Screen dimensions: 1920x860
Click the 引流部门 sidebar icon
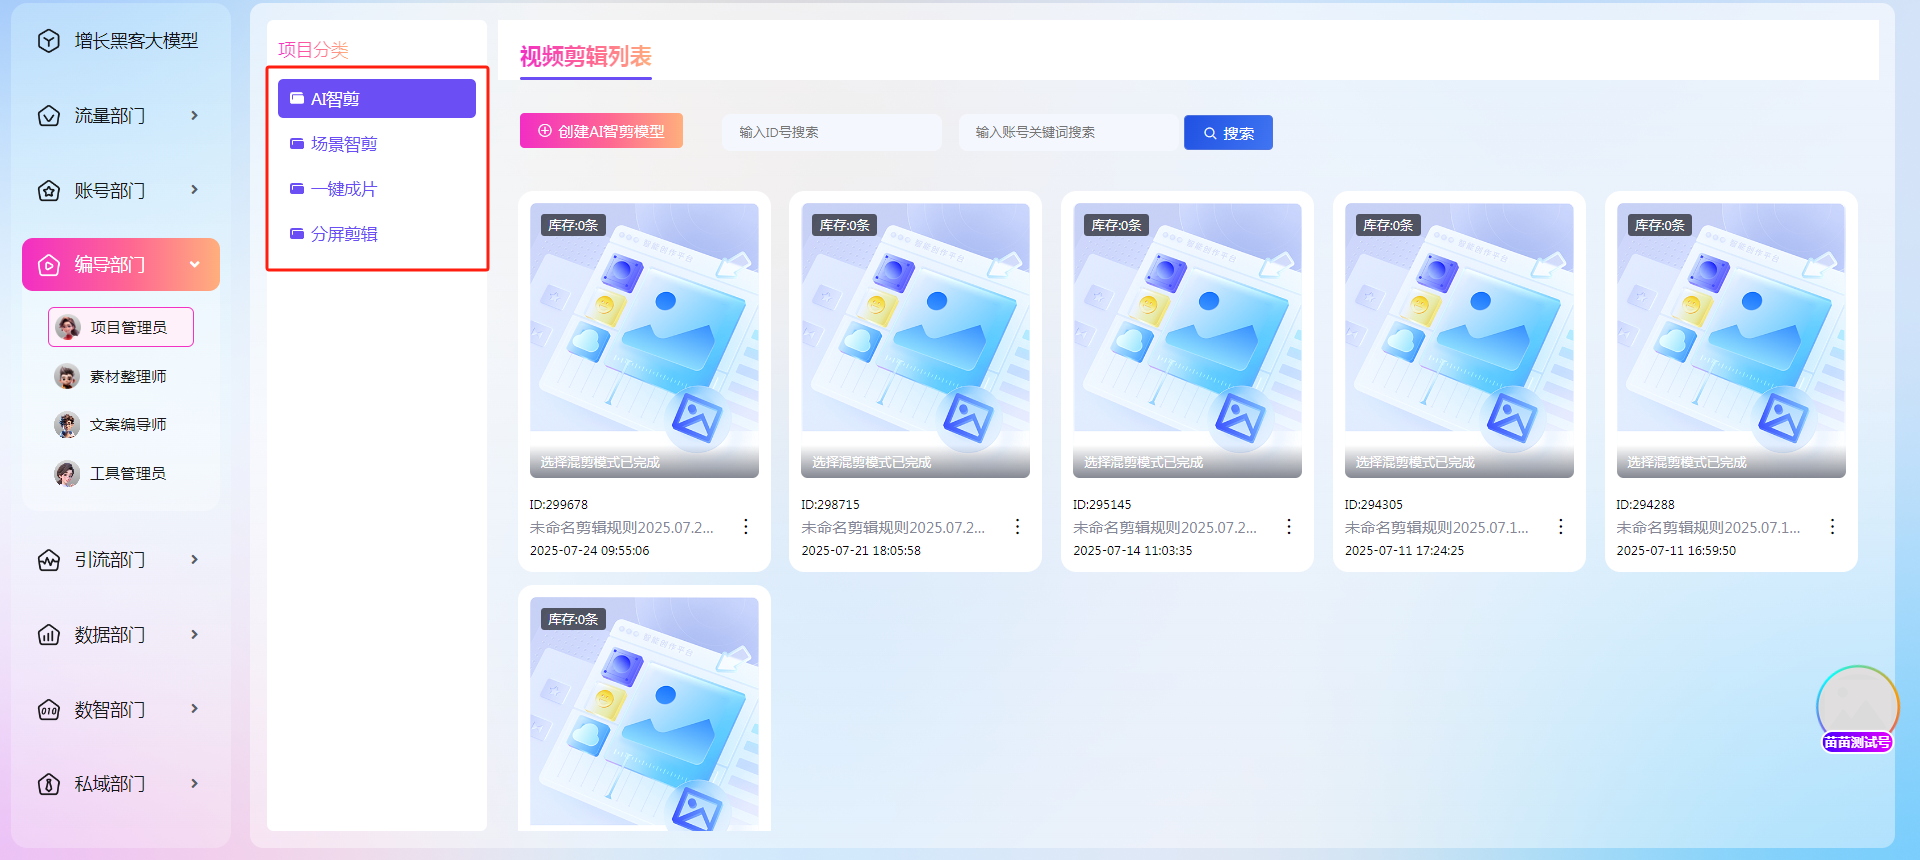(x=49, y=560)
